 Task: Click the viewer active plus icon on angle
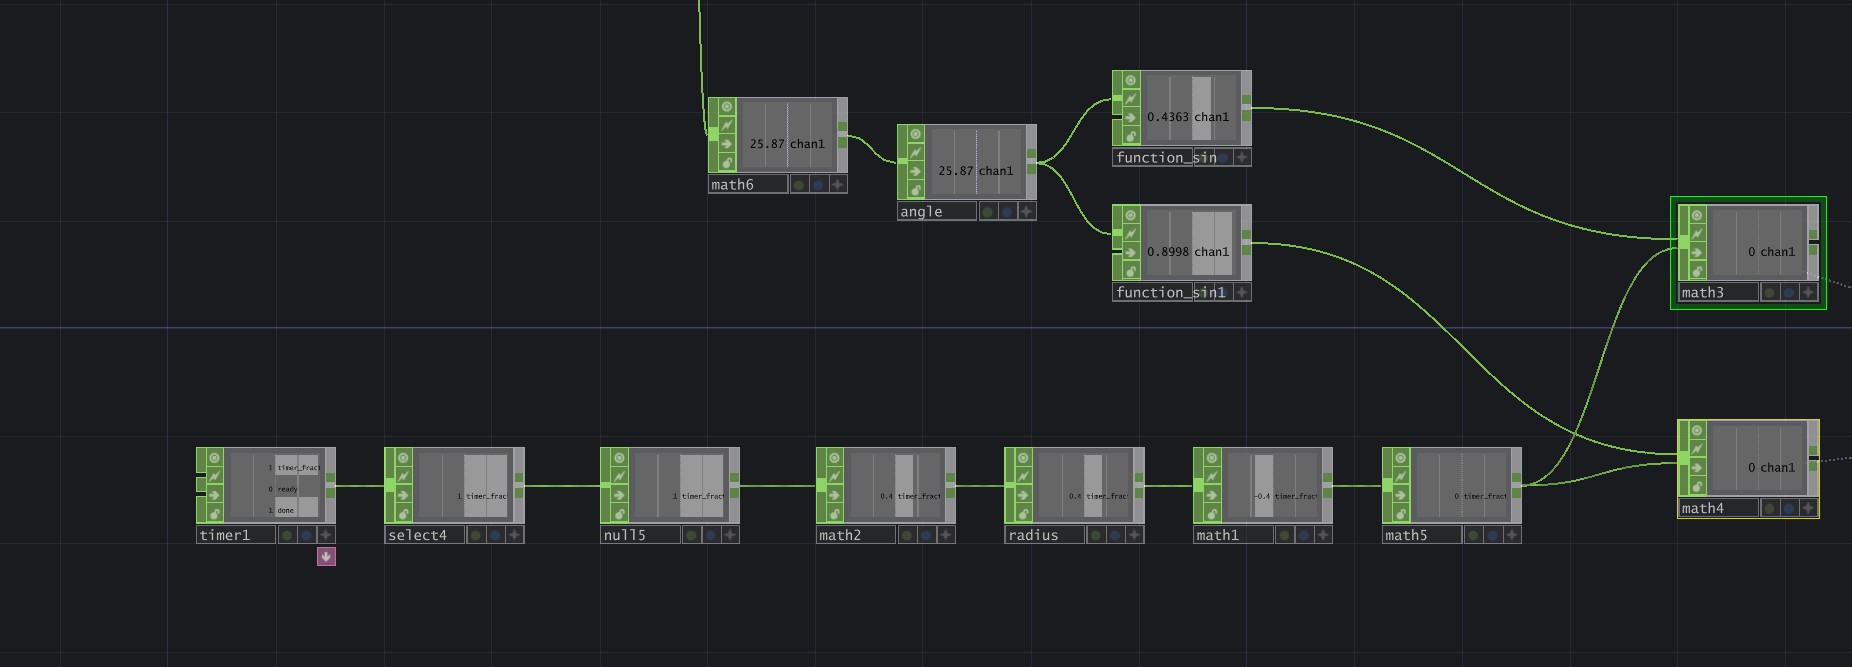1026,212
